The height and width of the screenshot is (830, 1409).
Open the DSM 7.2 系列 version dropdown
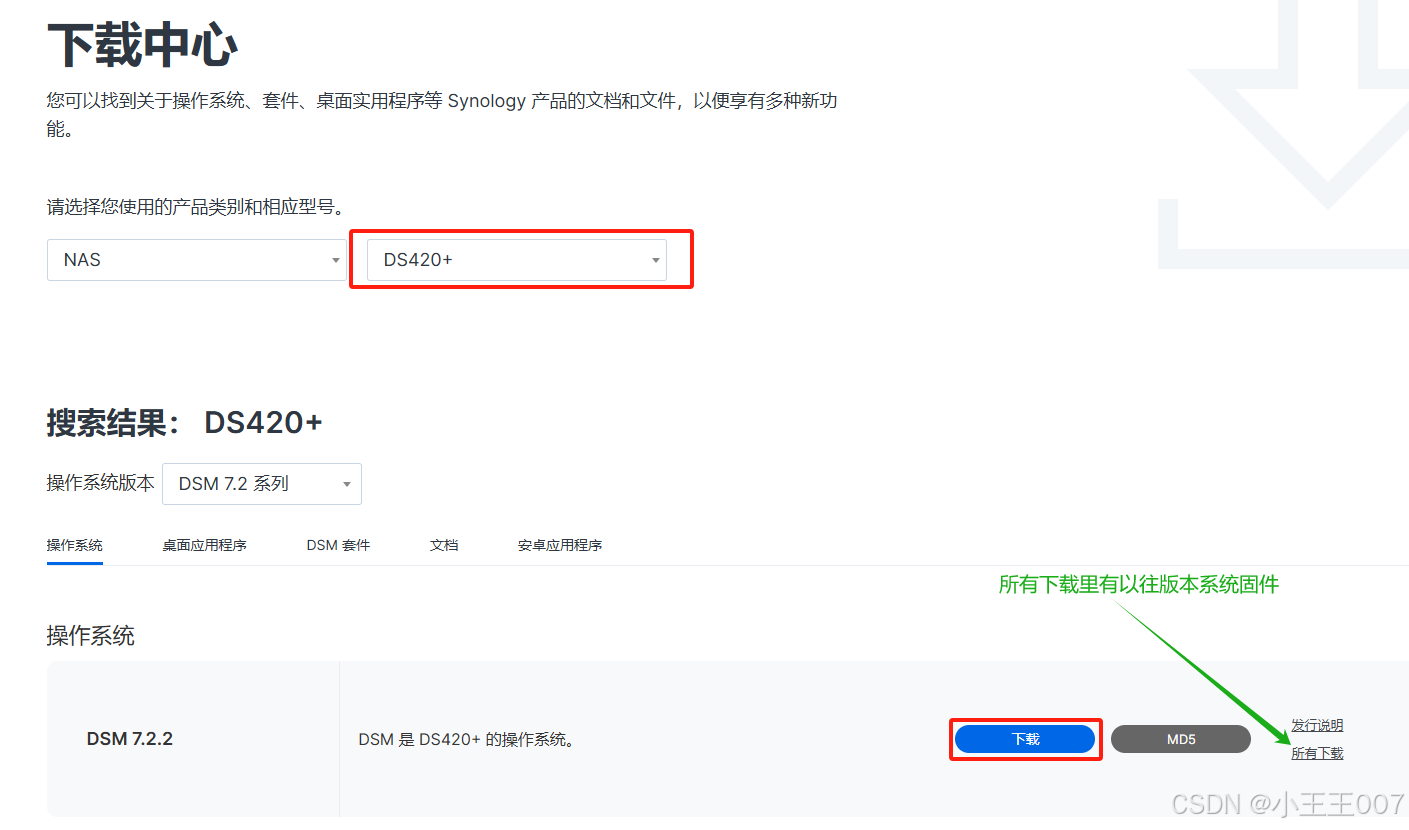pyautogui.click(x=262, y=483)
